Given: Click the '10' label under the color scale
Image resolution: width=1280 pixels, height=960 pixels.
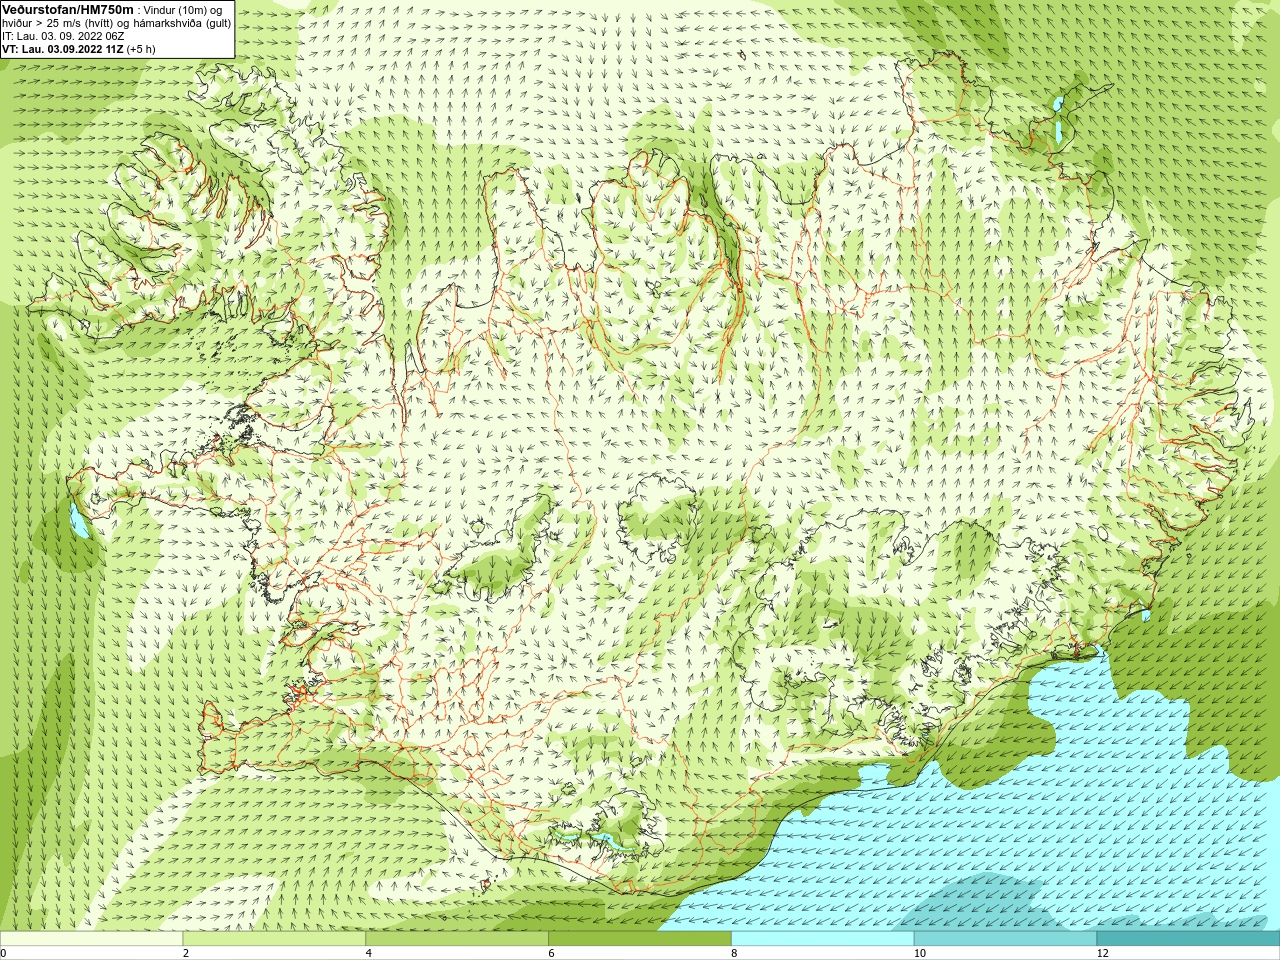Looking at the screenshot, I should [919, 953].
